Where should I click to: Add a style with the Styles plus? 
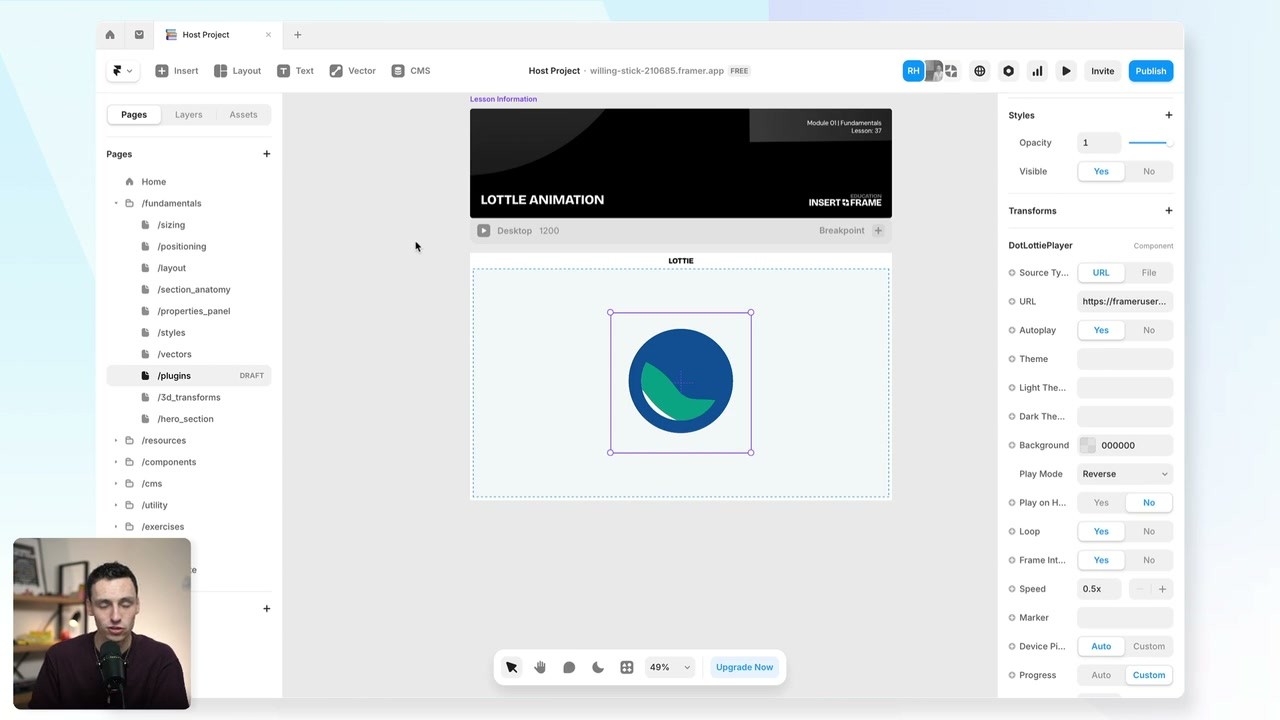click(x=1168, y=116)
